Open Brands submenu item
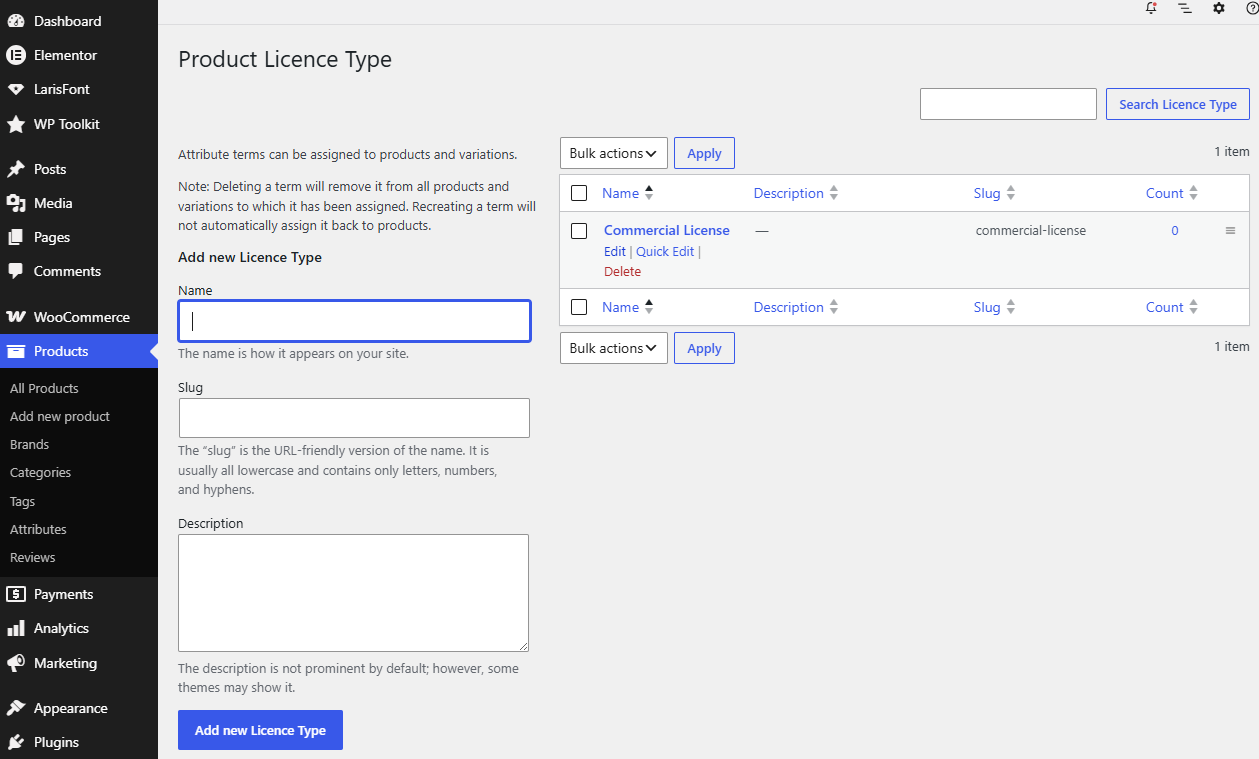Viewport: 1259px width, 759px height. (x=29, y=444)
